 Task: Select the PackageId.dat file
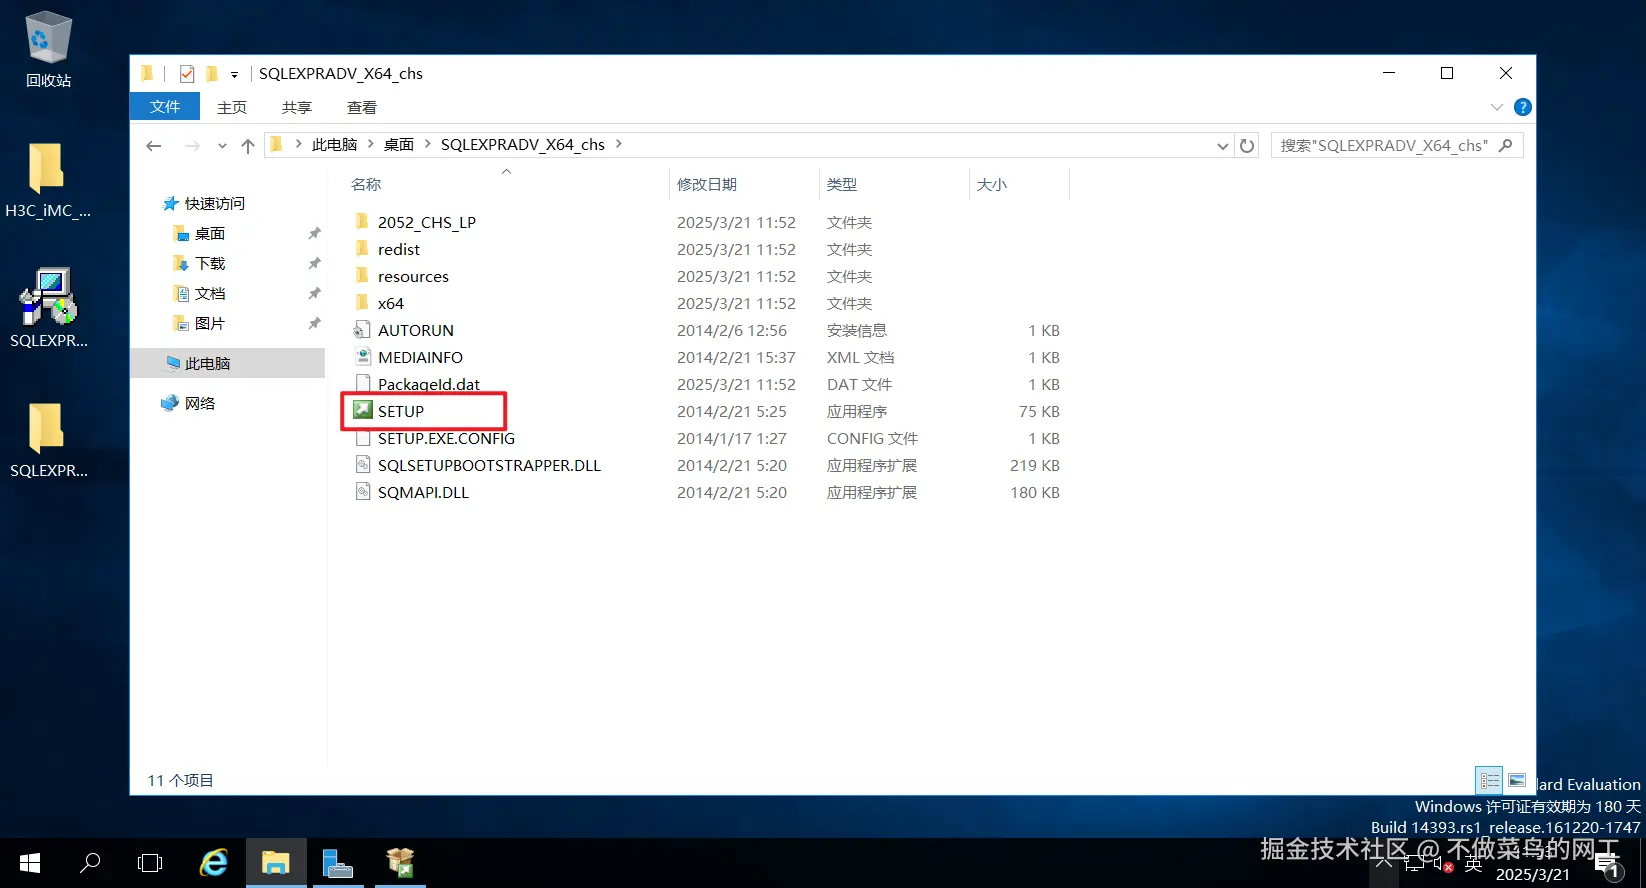429,384
